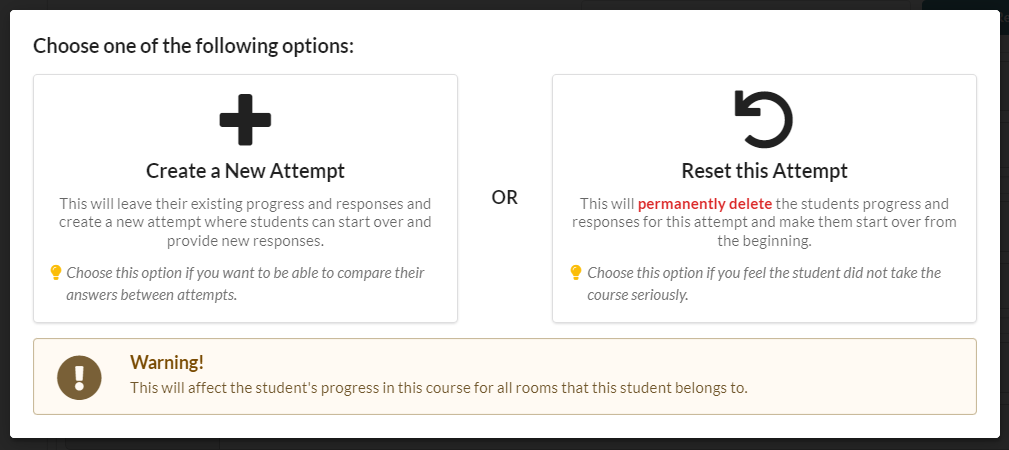
Task: Click the exclamation mark warning icon
Action: [x=79, y=377]
